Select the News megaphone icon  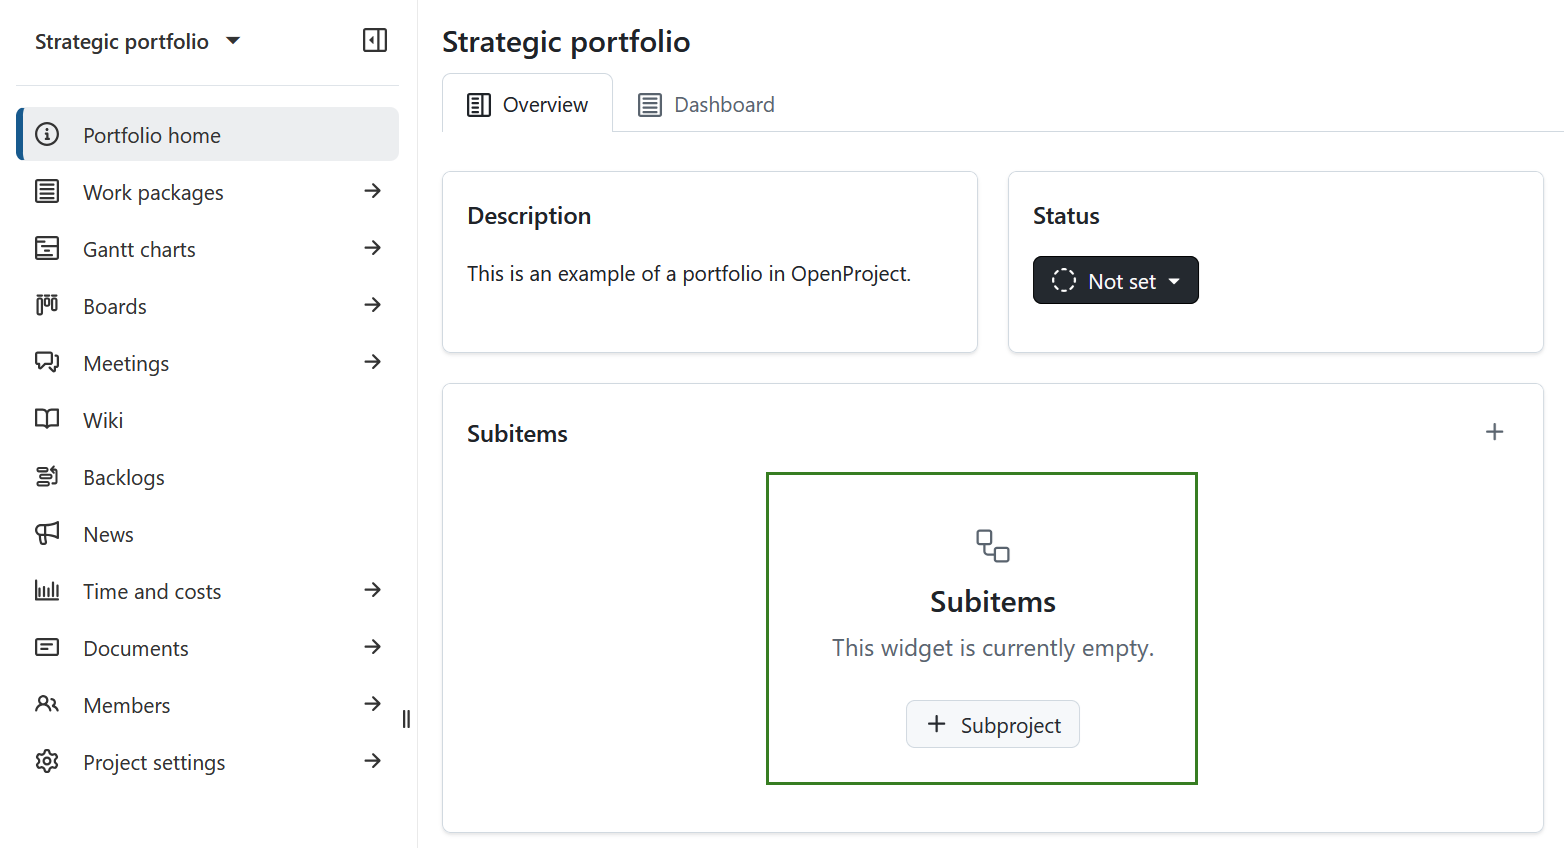coord(47,533)
